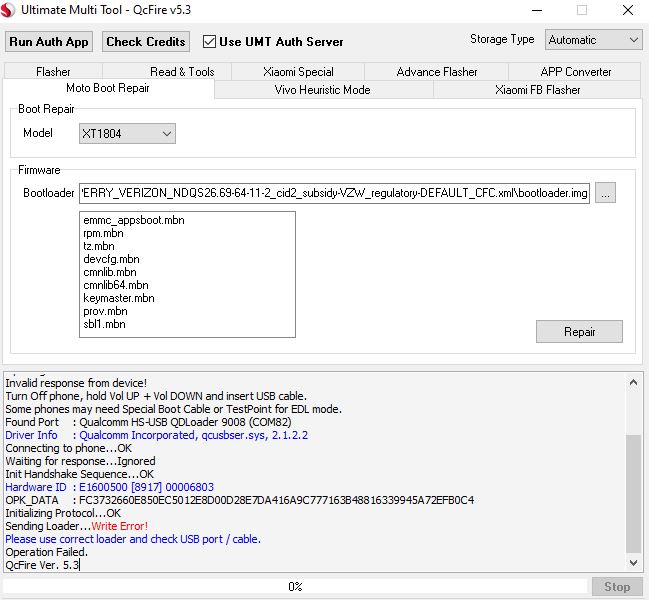Click the Found Port COM82 line

pos(148,422)
